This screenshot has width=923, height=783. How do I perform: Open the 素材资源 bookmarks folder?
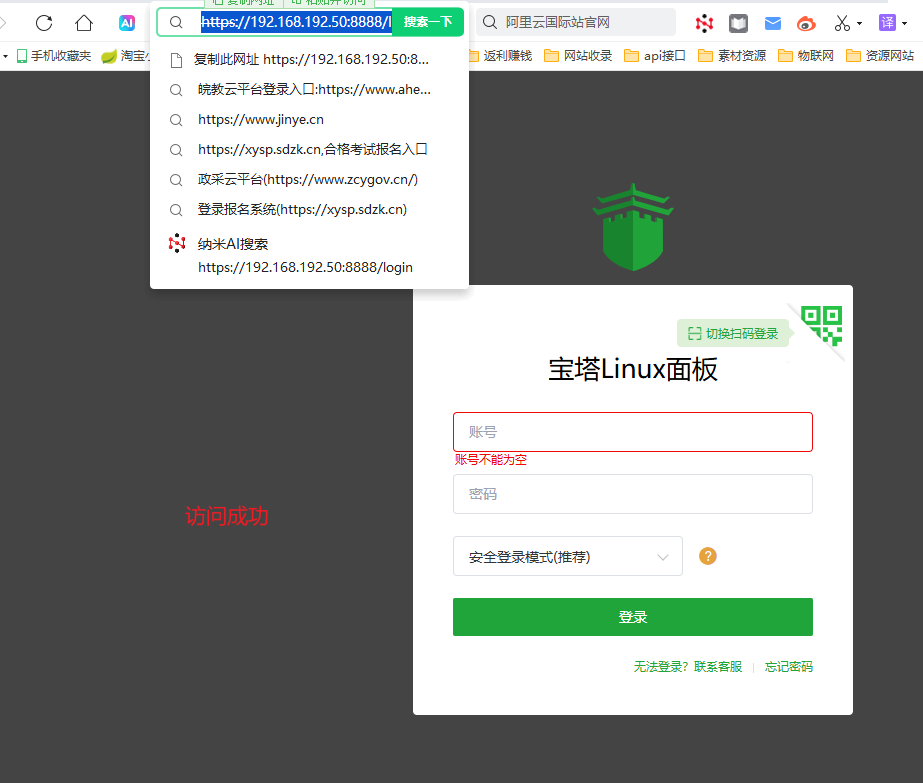[731, 56]
